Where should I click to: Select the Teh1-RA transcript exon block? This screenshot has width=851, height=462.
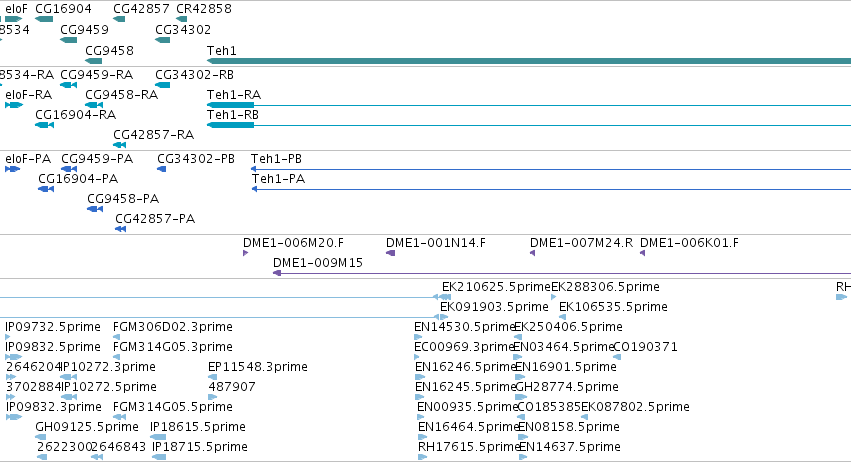coord(230,105)
